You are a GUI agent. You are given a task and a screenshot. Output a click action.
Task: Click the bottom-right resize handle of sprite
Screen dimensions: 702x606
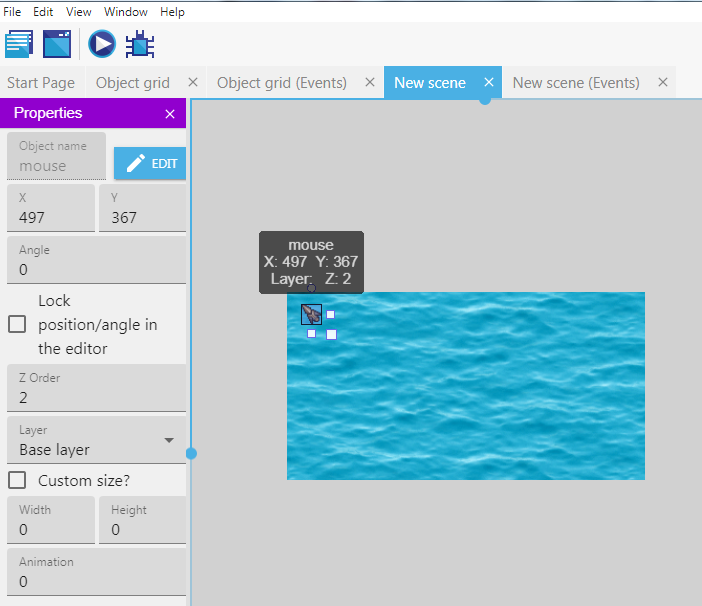331,334
